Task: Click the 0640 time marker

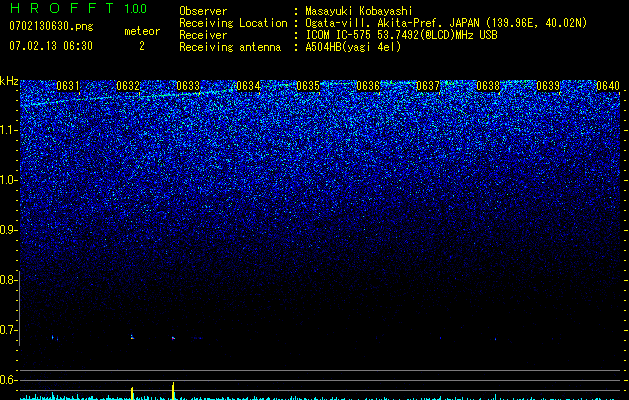Action: click(608, 86)
